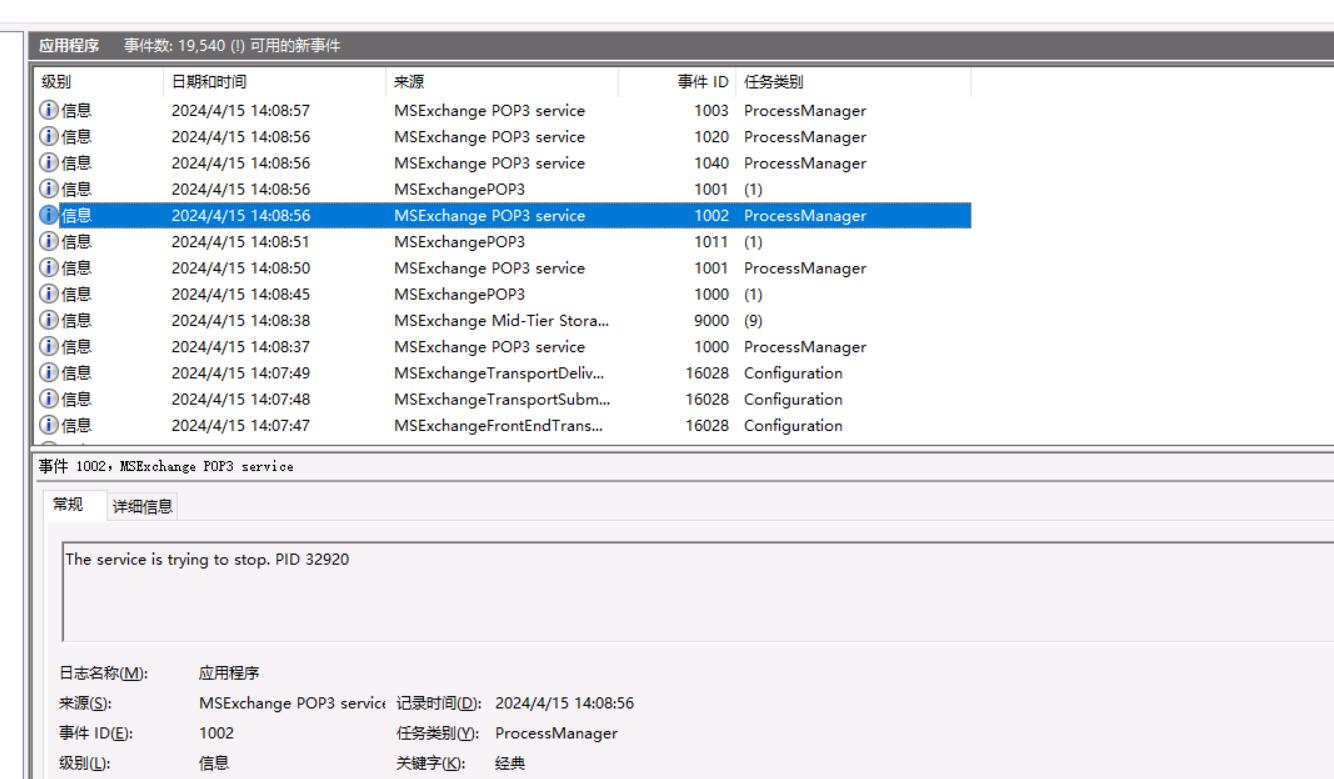The width and height of the screenshot is (1334, 779).
Task: Click info icon of event 9000 row
Action: [x=48, y=321]
